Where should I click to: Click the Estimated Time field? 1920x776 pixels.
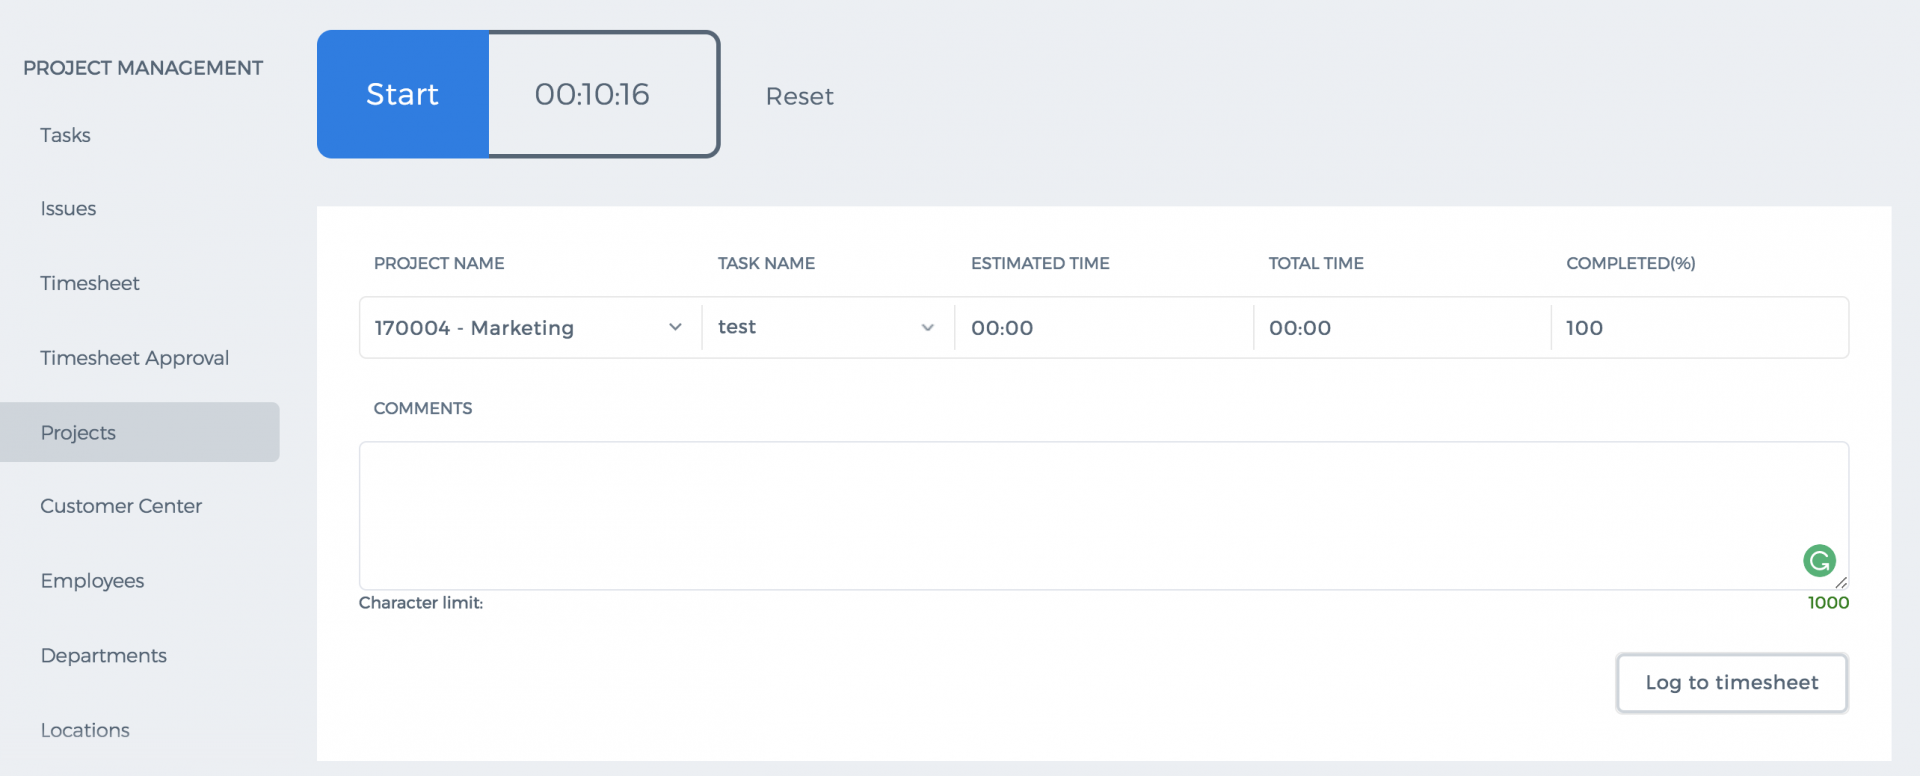pos(1104,327)
